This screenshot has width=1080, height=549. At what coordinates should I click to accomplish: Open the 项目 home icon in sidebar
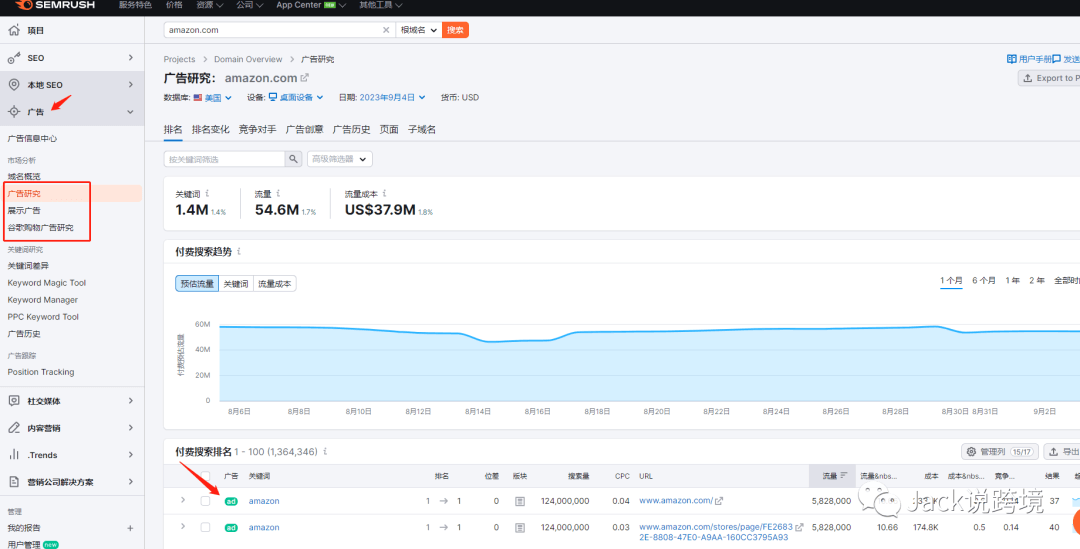click(14, 30)
